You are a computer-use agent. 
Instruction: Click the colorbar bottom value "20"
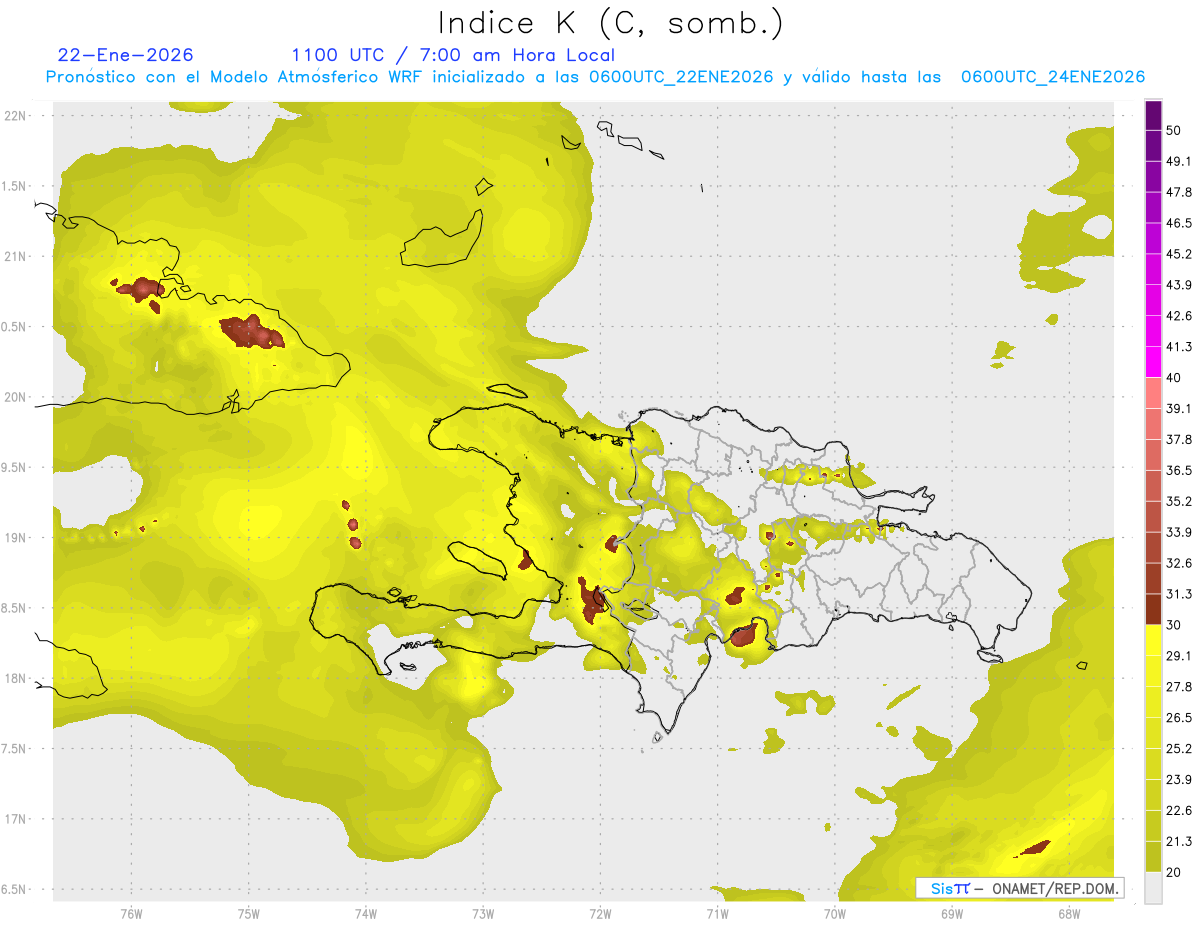click(x=1174, y=872)
